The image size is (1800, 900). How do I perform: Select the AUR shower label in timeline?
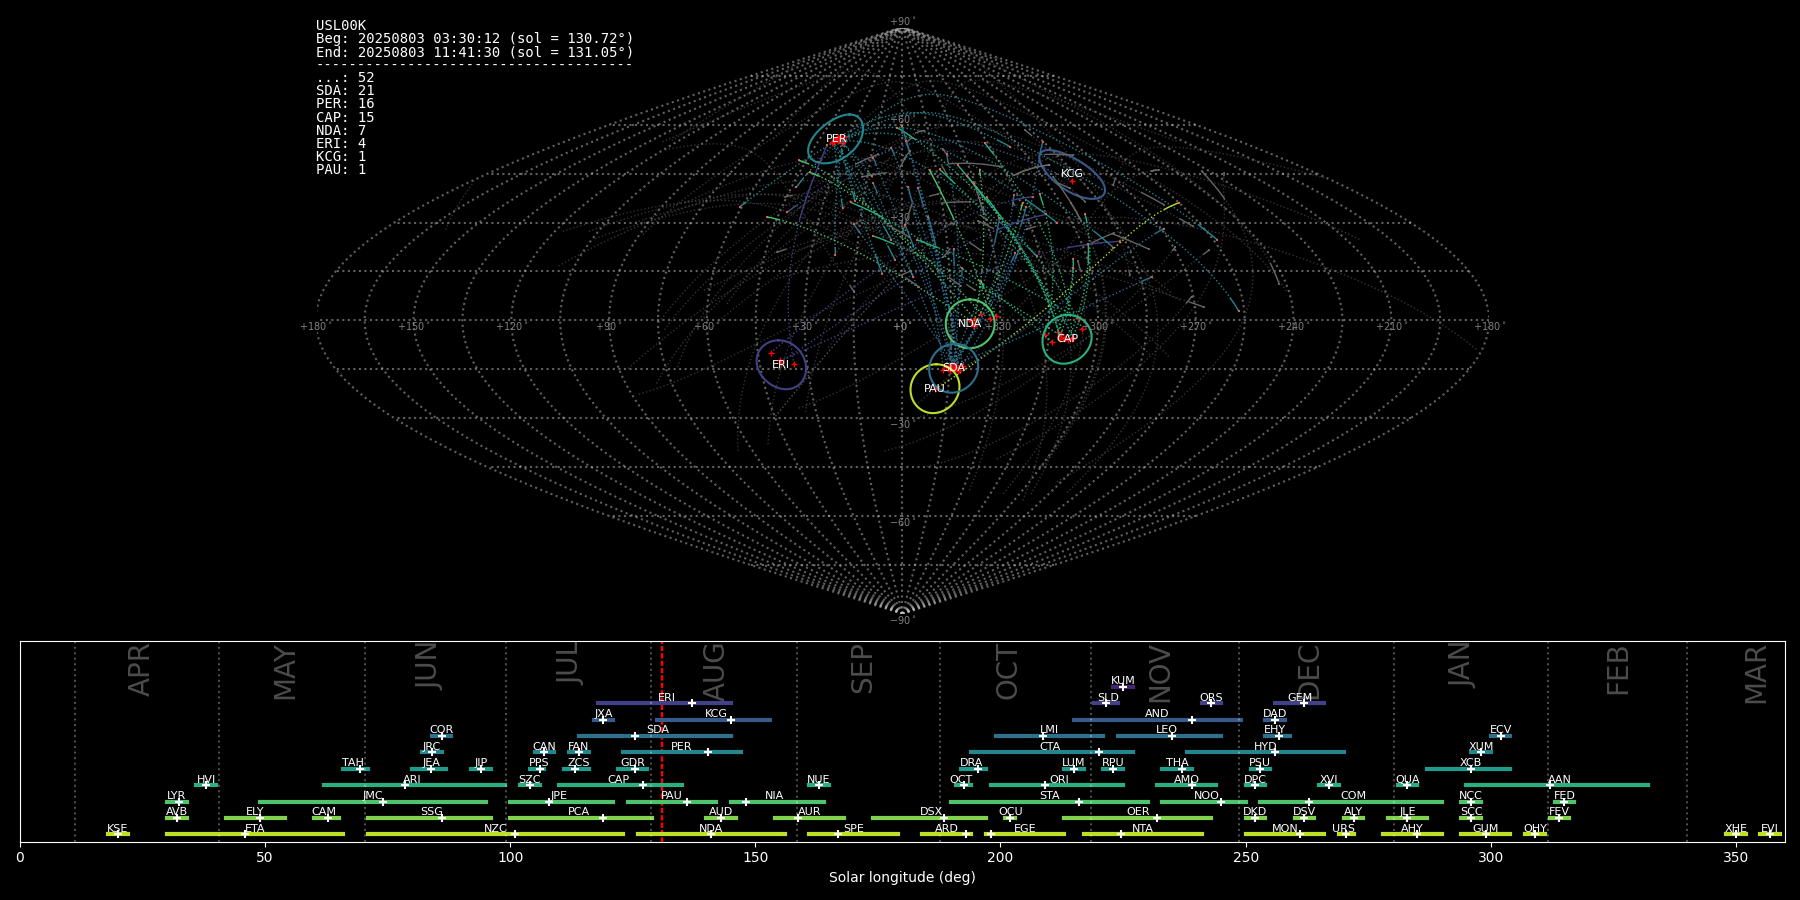pyautogui.click(x=809, y=812)
